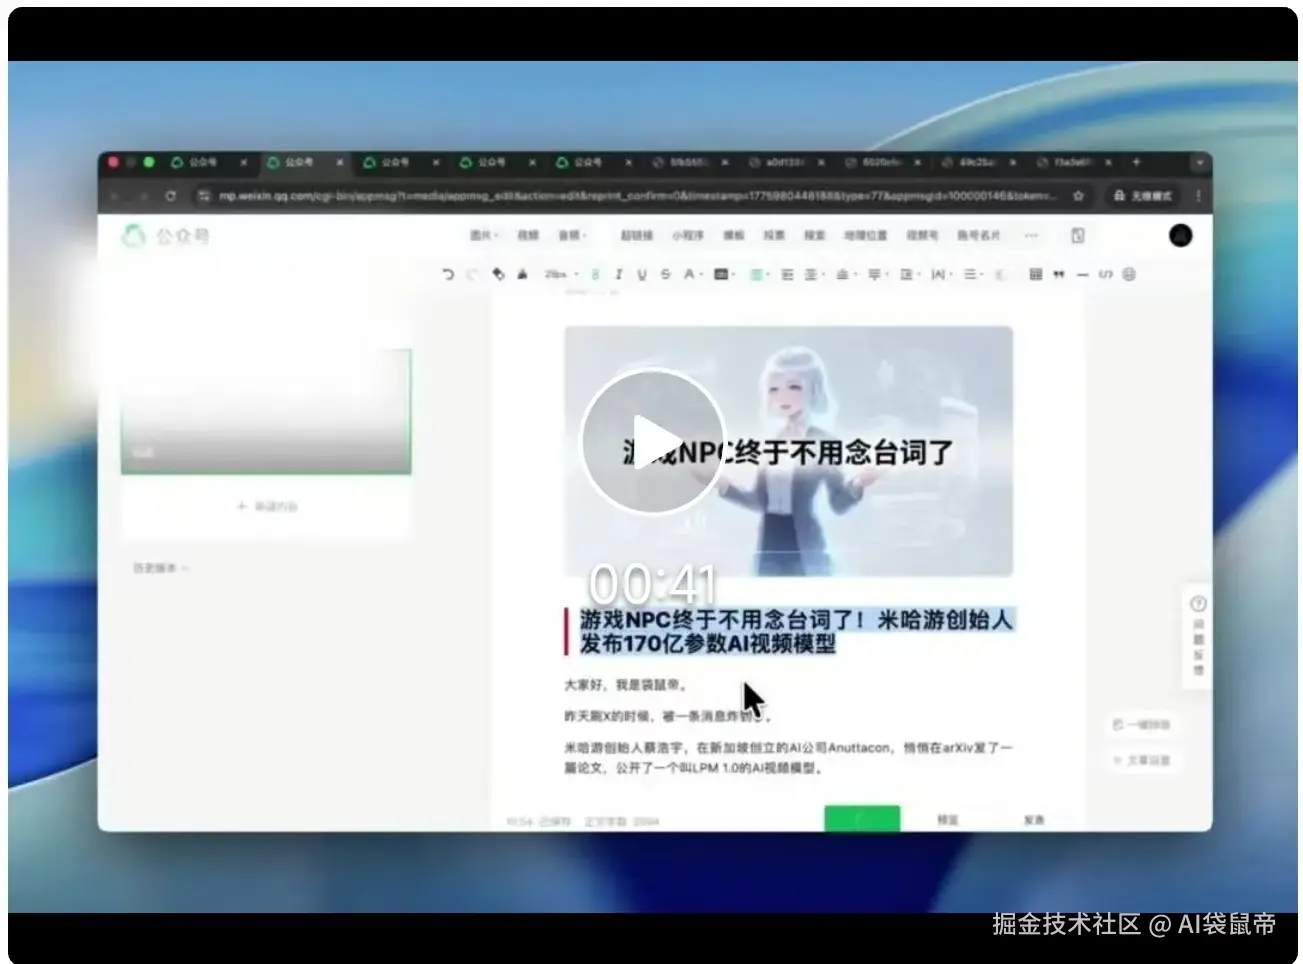The height and width of the screenshot is (964, 1303).
Task: Click the paragraph "大家好，我是袋鼠帝。"
Action: coord(626,686)
